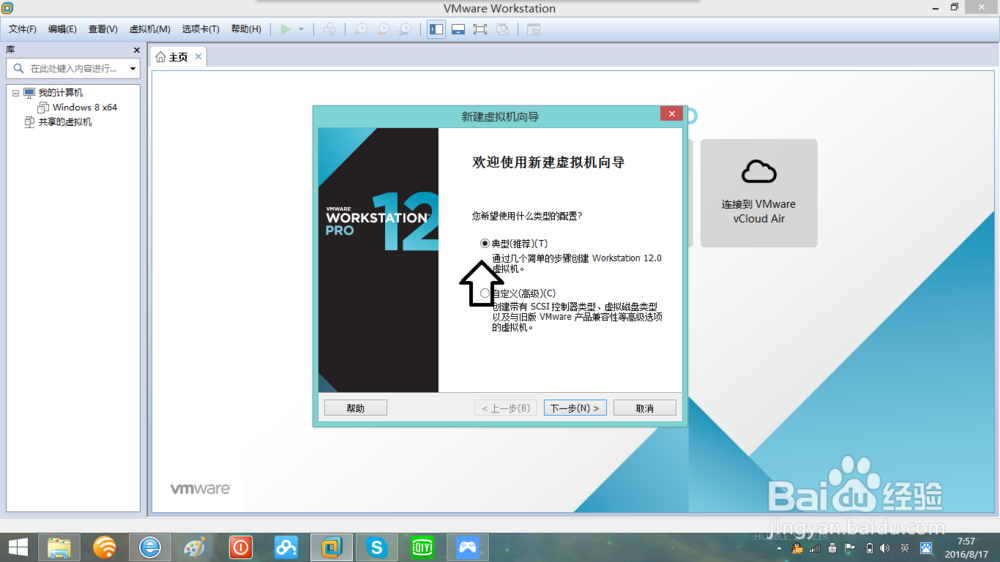
Task: Click the VMware Workstation taskbar icon
Action: 331,547
